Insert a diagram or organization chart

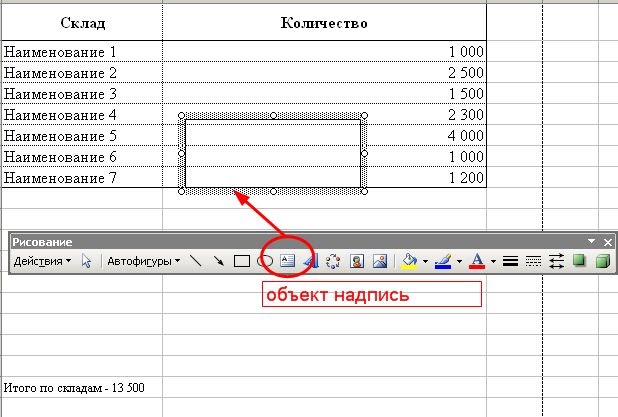[x=333, y=261]
